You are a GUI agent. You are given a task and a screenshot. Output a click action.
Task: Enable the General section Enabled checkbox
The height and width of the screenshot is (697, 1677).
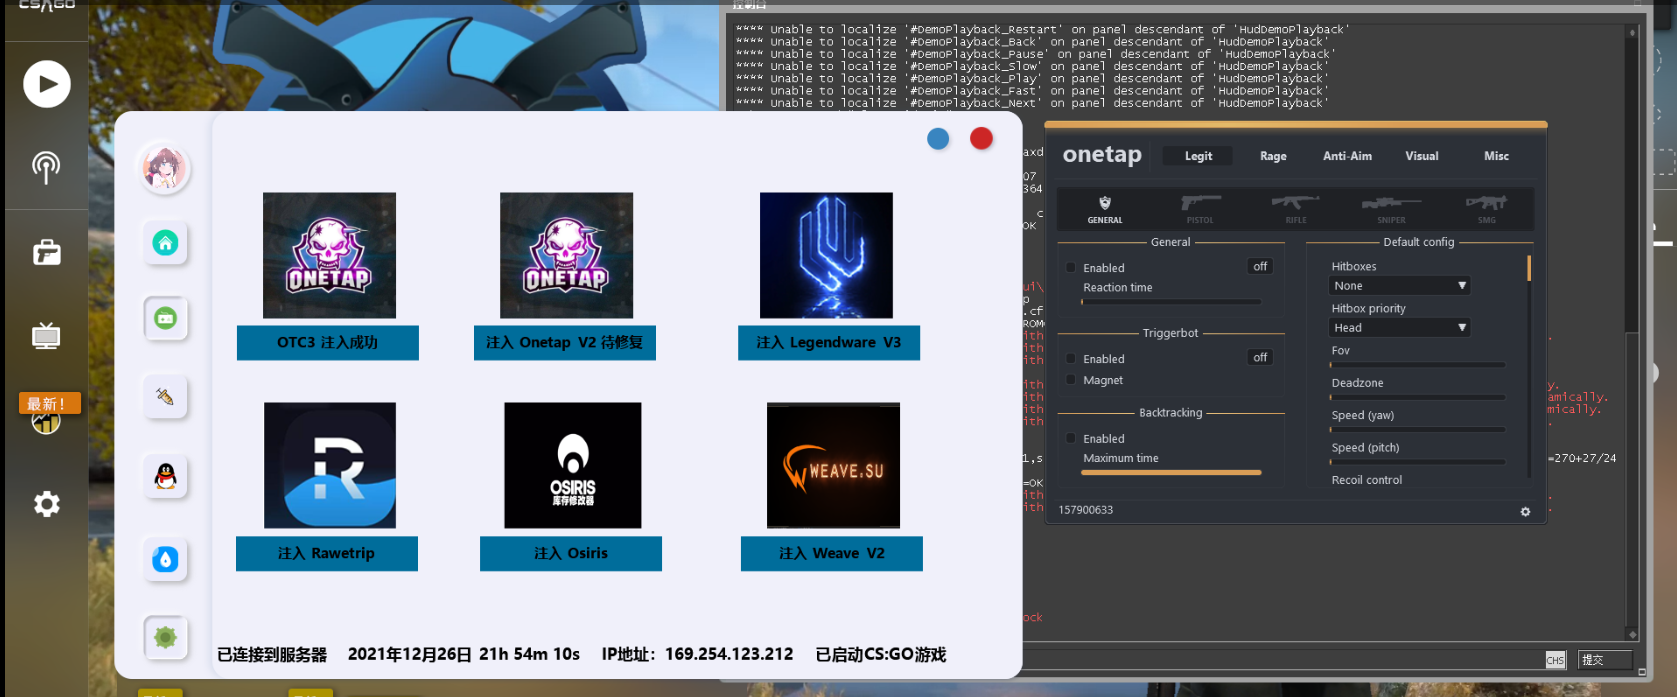tap(1071, 268)
